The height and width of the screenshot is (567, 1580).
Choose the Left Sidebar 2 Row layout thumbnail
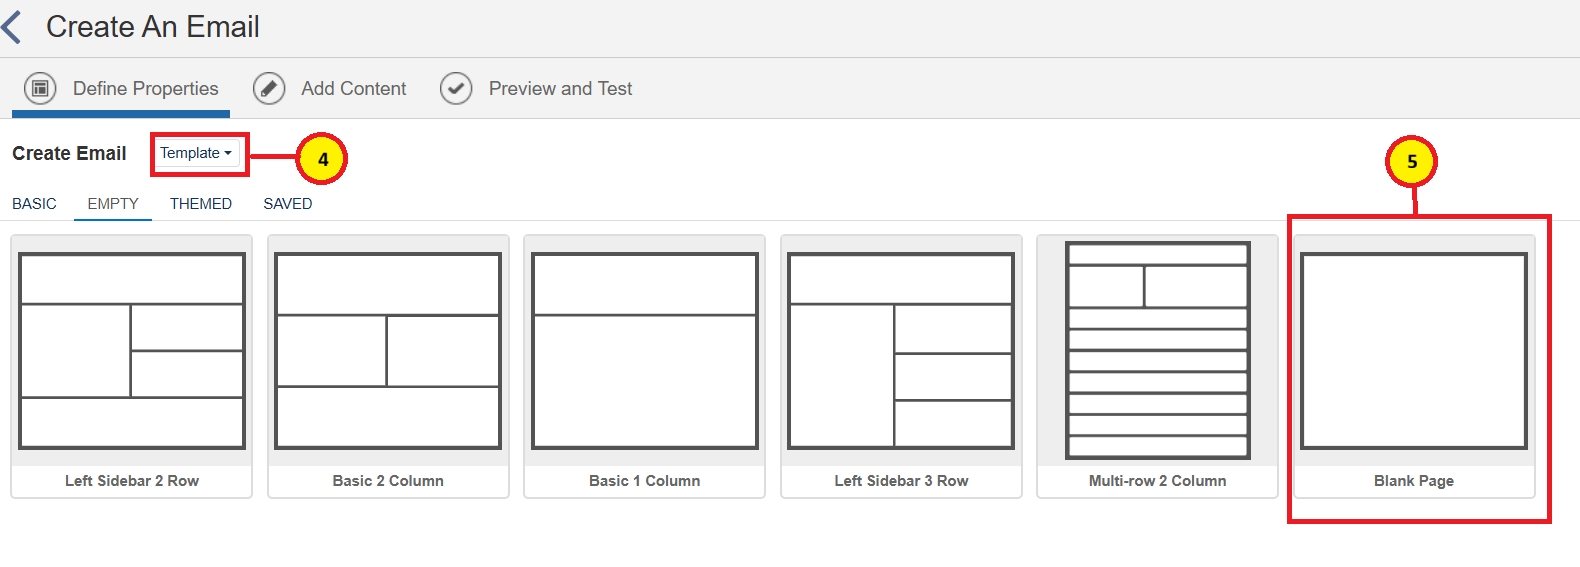132,351
